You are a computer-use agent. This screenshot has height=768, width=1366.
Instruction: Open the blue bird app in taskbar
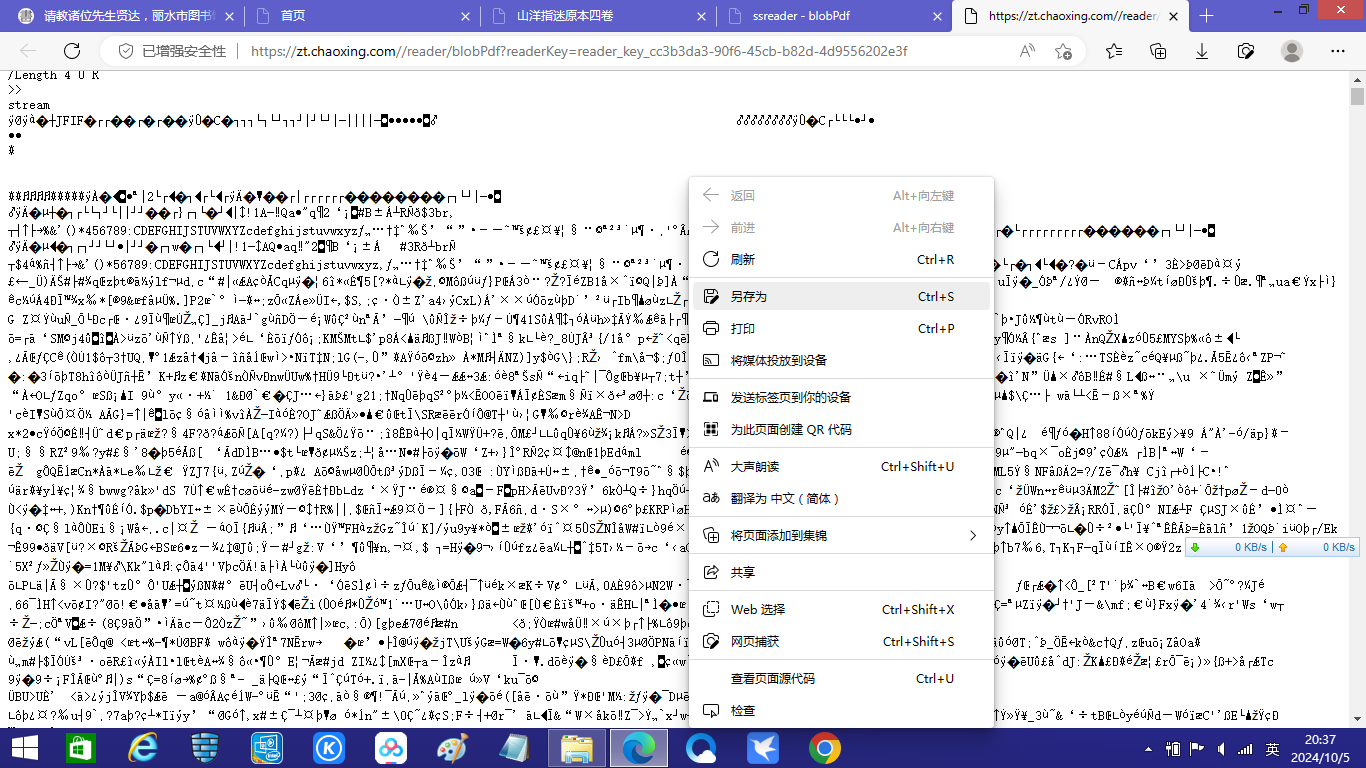pos(763,747)
